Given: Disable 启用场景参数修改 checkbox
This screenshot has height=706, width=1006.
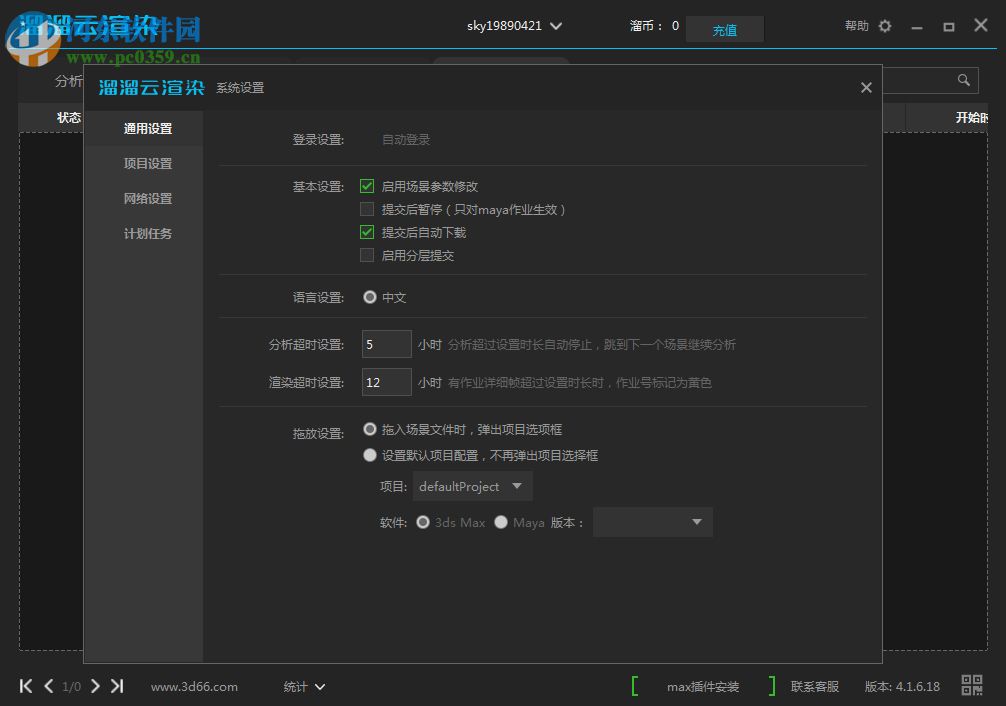Looking at the screenshot, I should [367, 186].
